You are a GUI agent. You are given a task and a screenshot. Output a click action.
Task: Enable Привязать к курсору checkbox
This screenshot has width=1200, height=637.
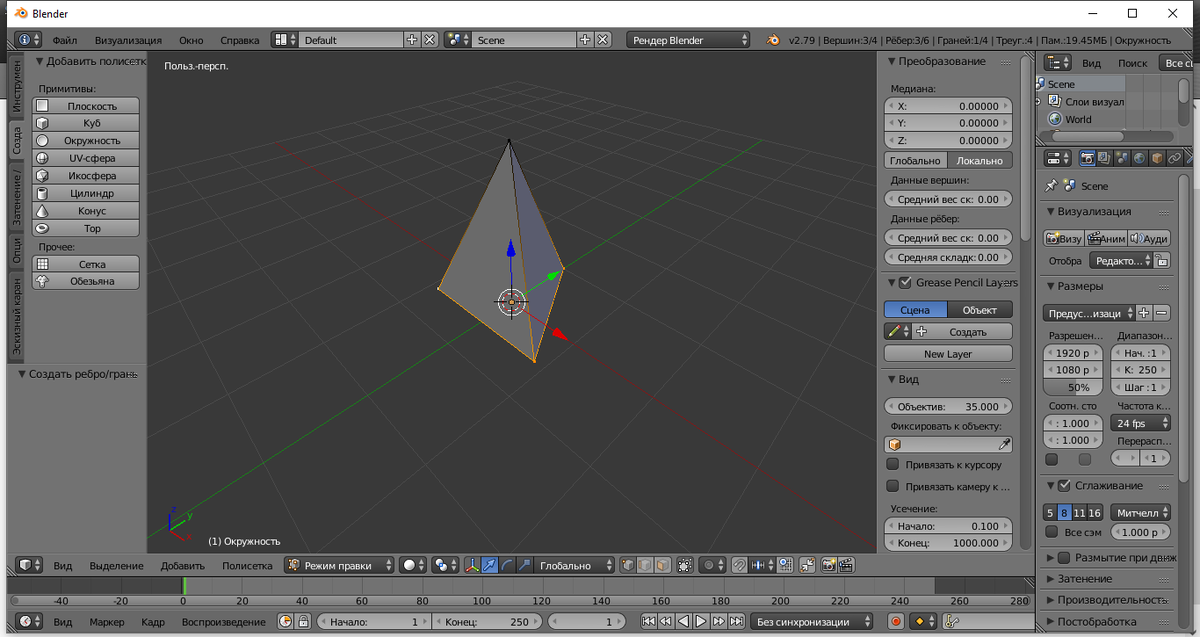pos(892,465)
